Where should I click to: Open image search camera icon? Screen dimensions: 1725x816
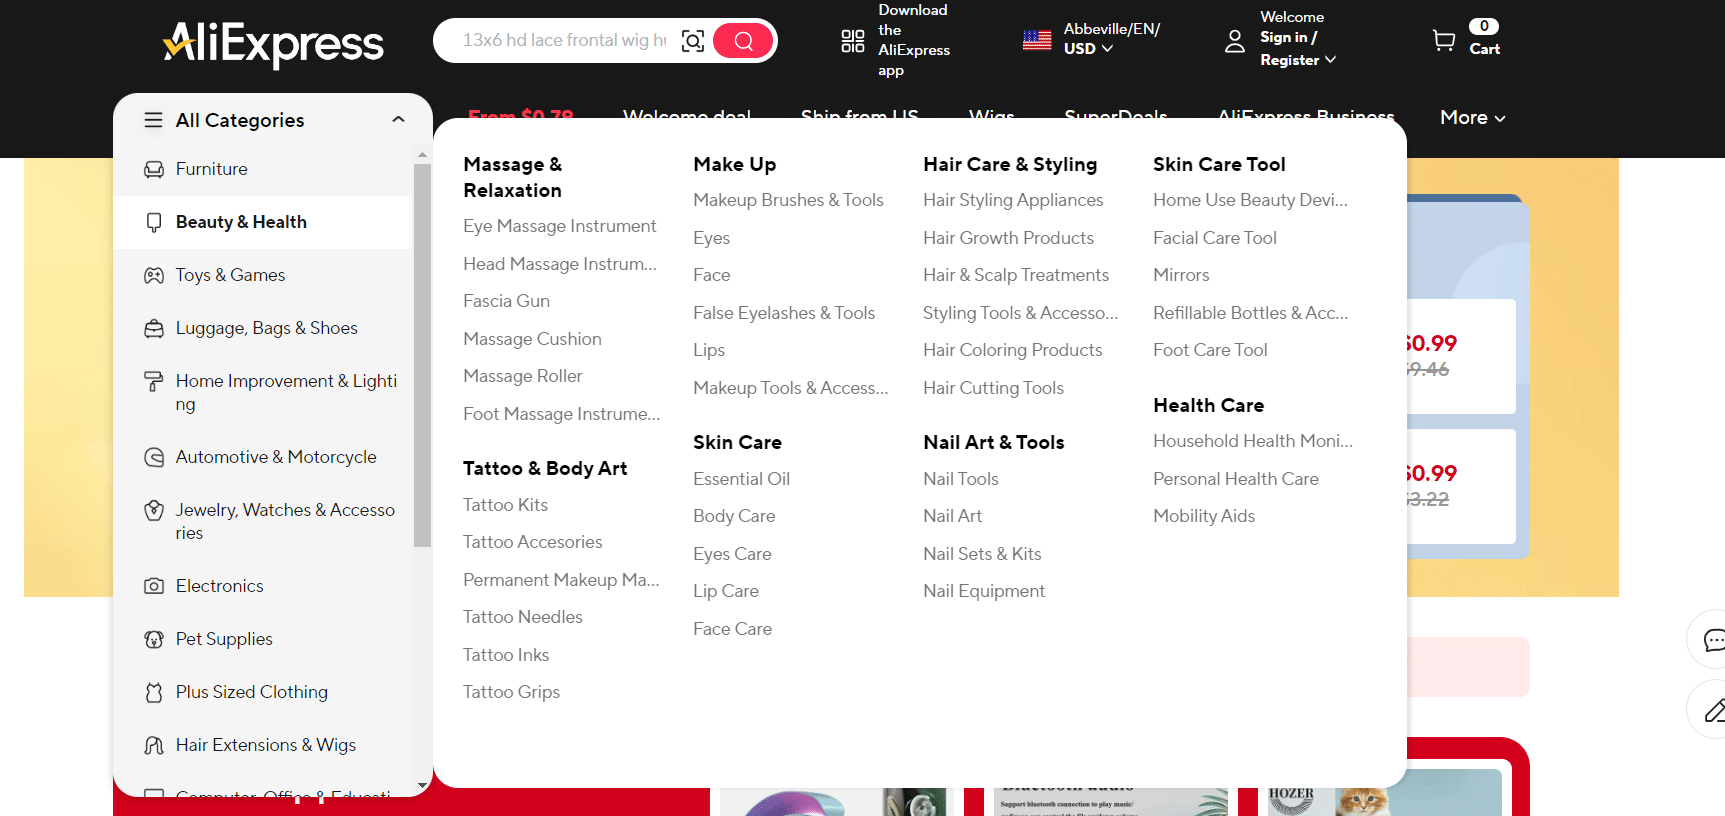pyautogui.click(x=693, y=41)
